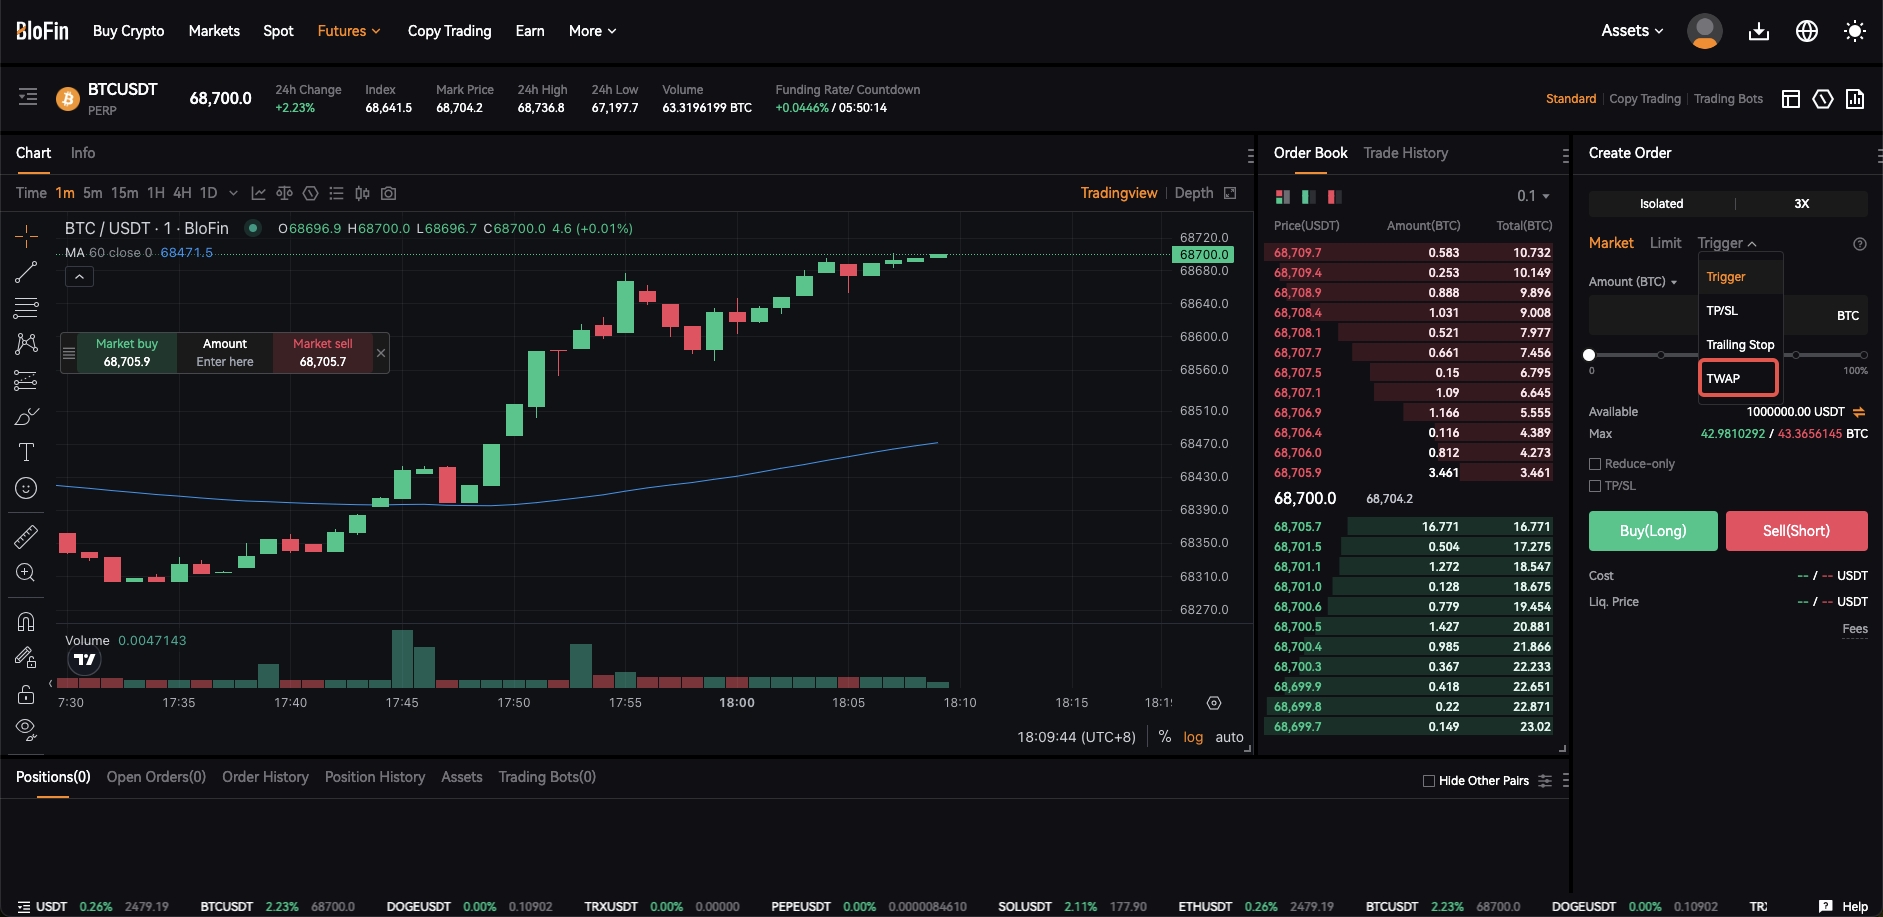Select the Text annotation tool
The width and height of the screenshot is (1883, 917).
(x=26, y=452)
